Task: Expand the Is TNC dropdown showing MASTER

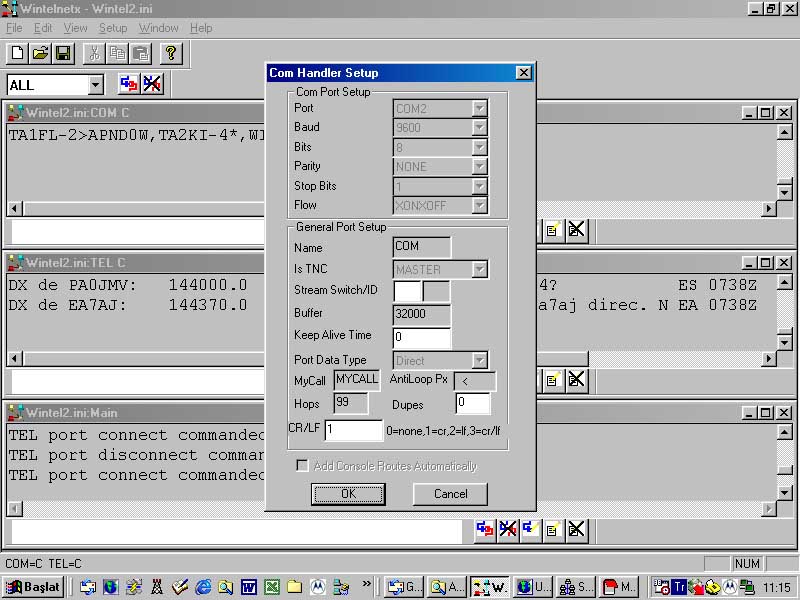Action: click(479, 269)
